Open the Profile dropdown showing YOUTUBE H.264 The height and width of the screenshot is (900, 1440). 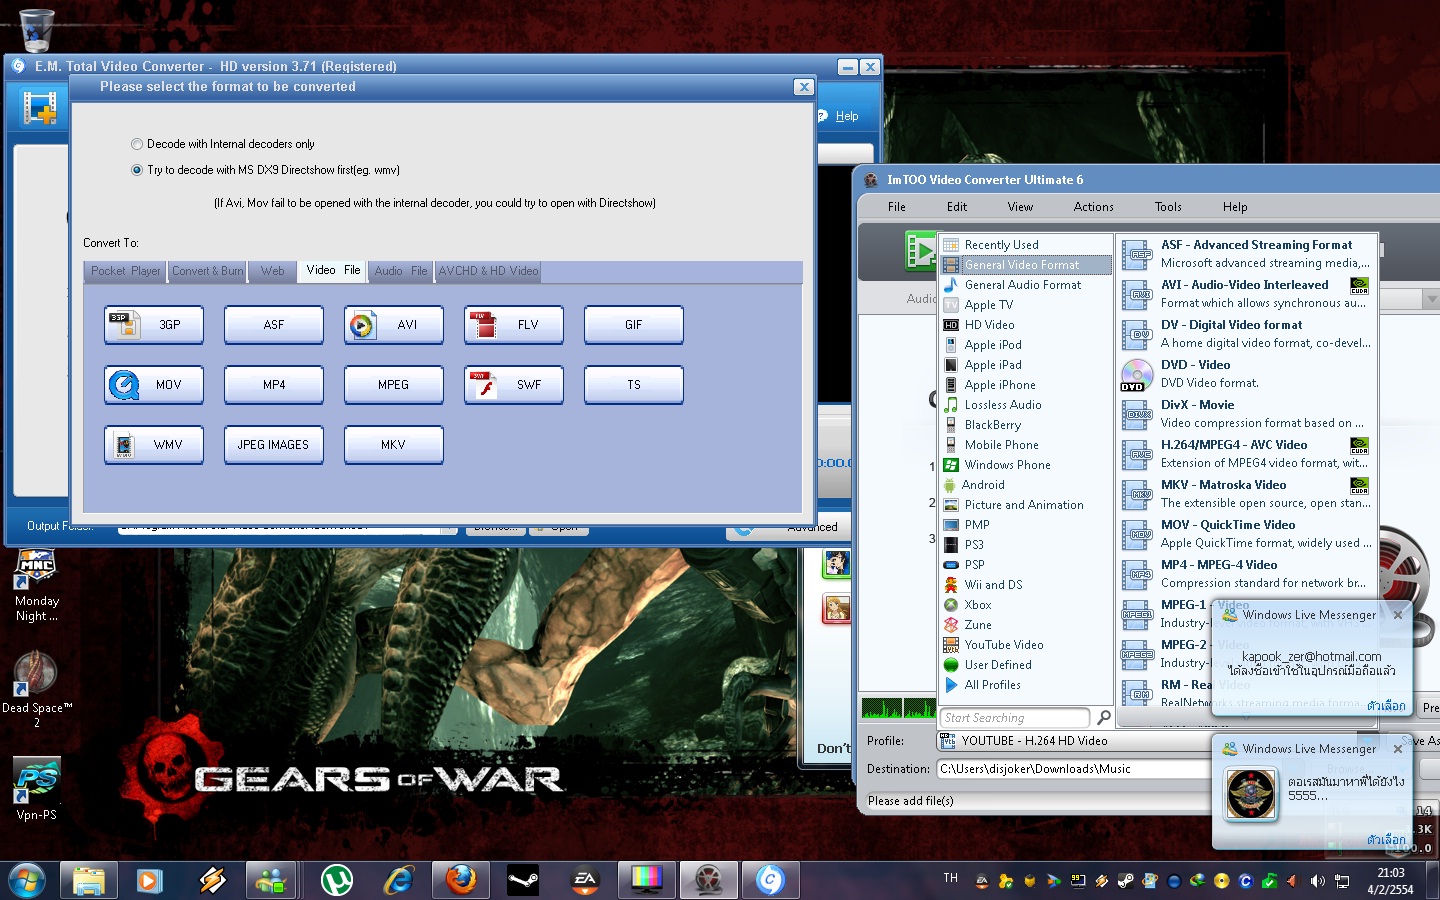[1075, 741]
